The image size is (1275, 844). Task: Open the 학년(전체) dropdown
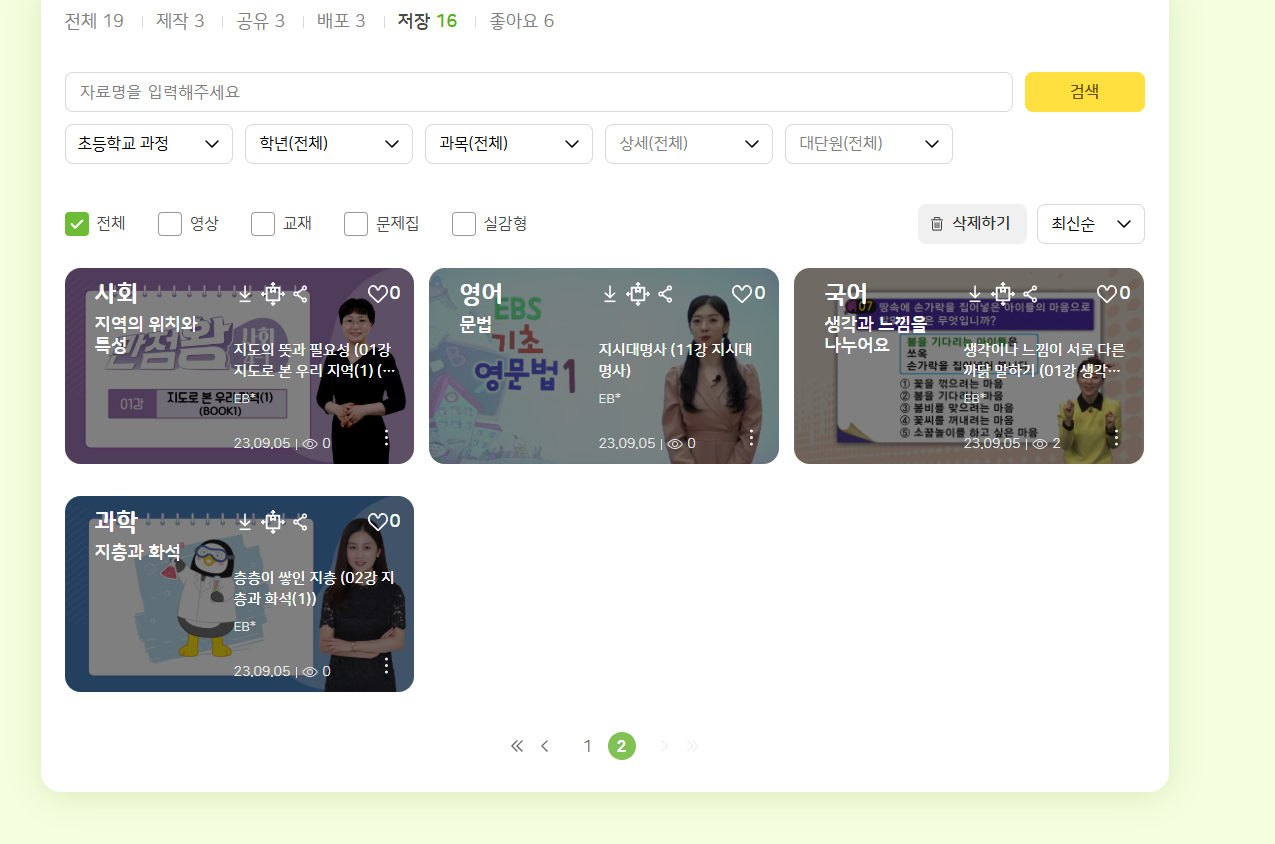[x=329, y=144]
